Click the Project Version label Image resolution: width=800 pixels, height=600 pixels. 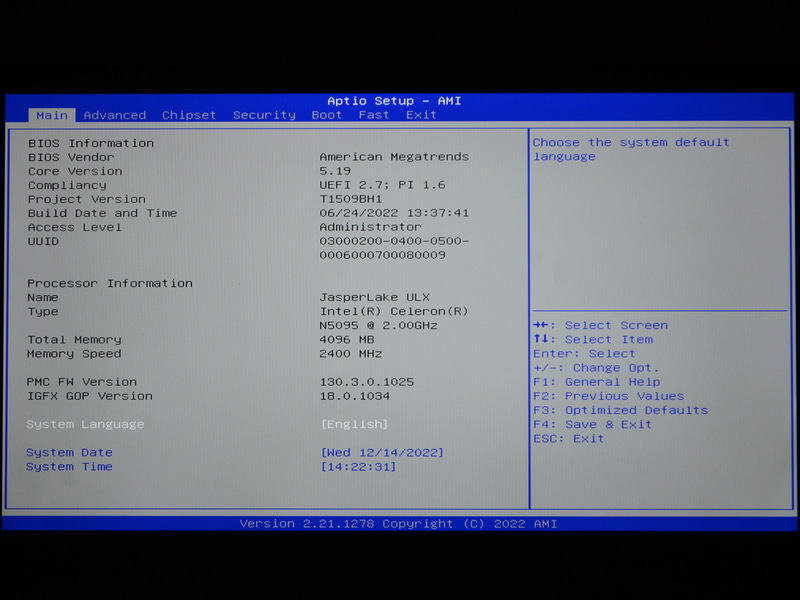(87, 199)
